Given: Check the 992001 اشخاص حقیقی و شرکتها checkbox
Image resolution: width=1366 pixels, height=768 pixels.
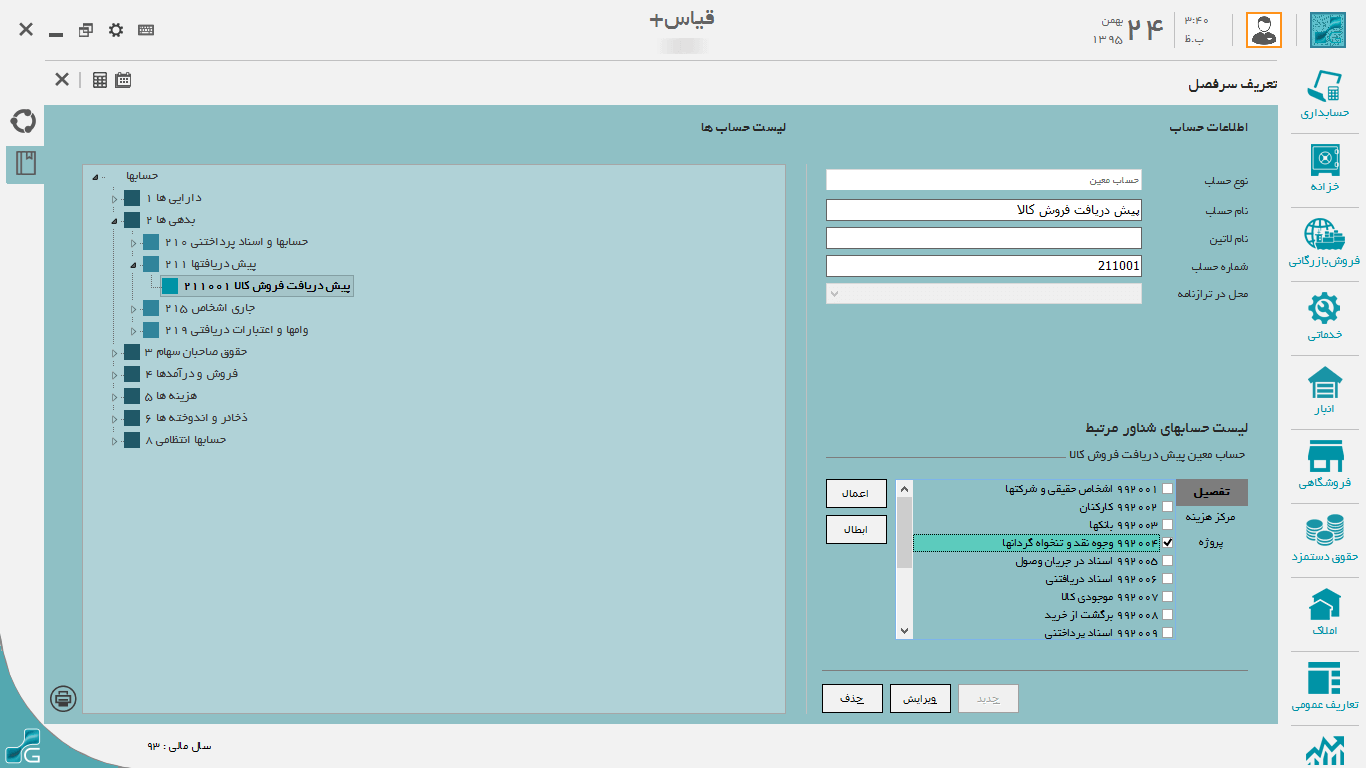Looking at the screenshot, I should coord(1167,489).
